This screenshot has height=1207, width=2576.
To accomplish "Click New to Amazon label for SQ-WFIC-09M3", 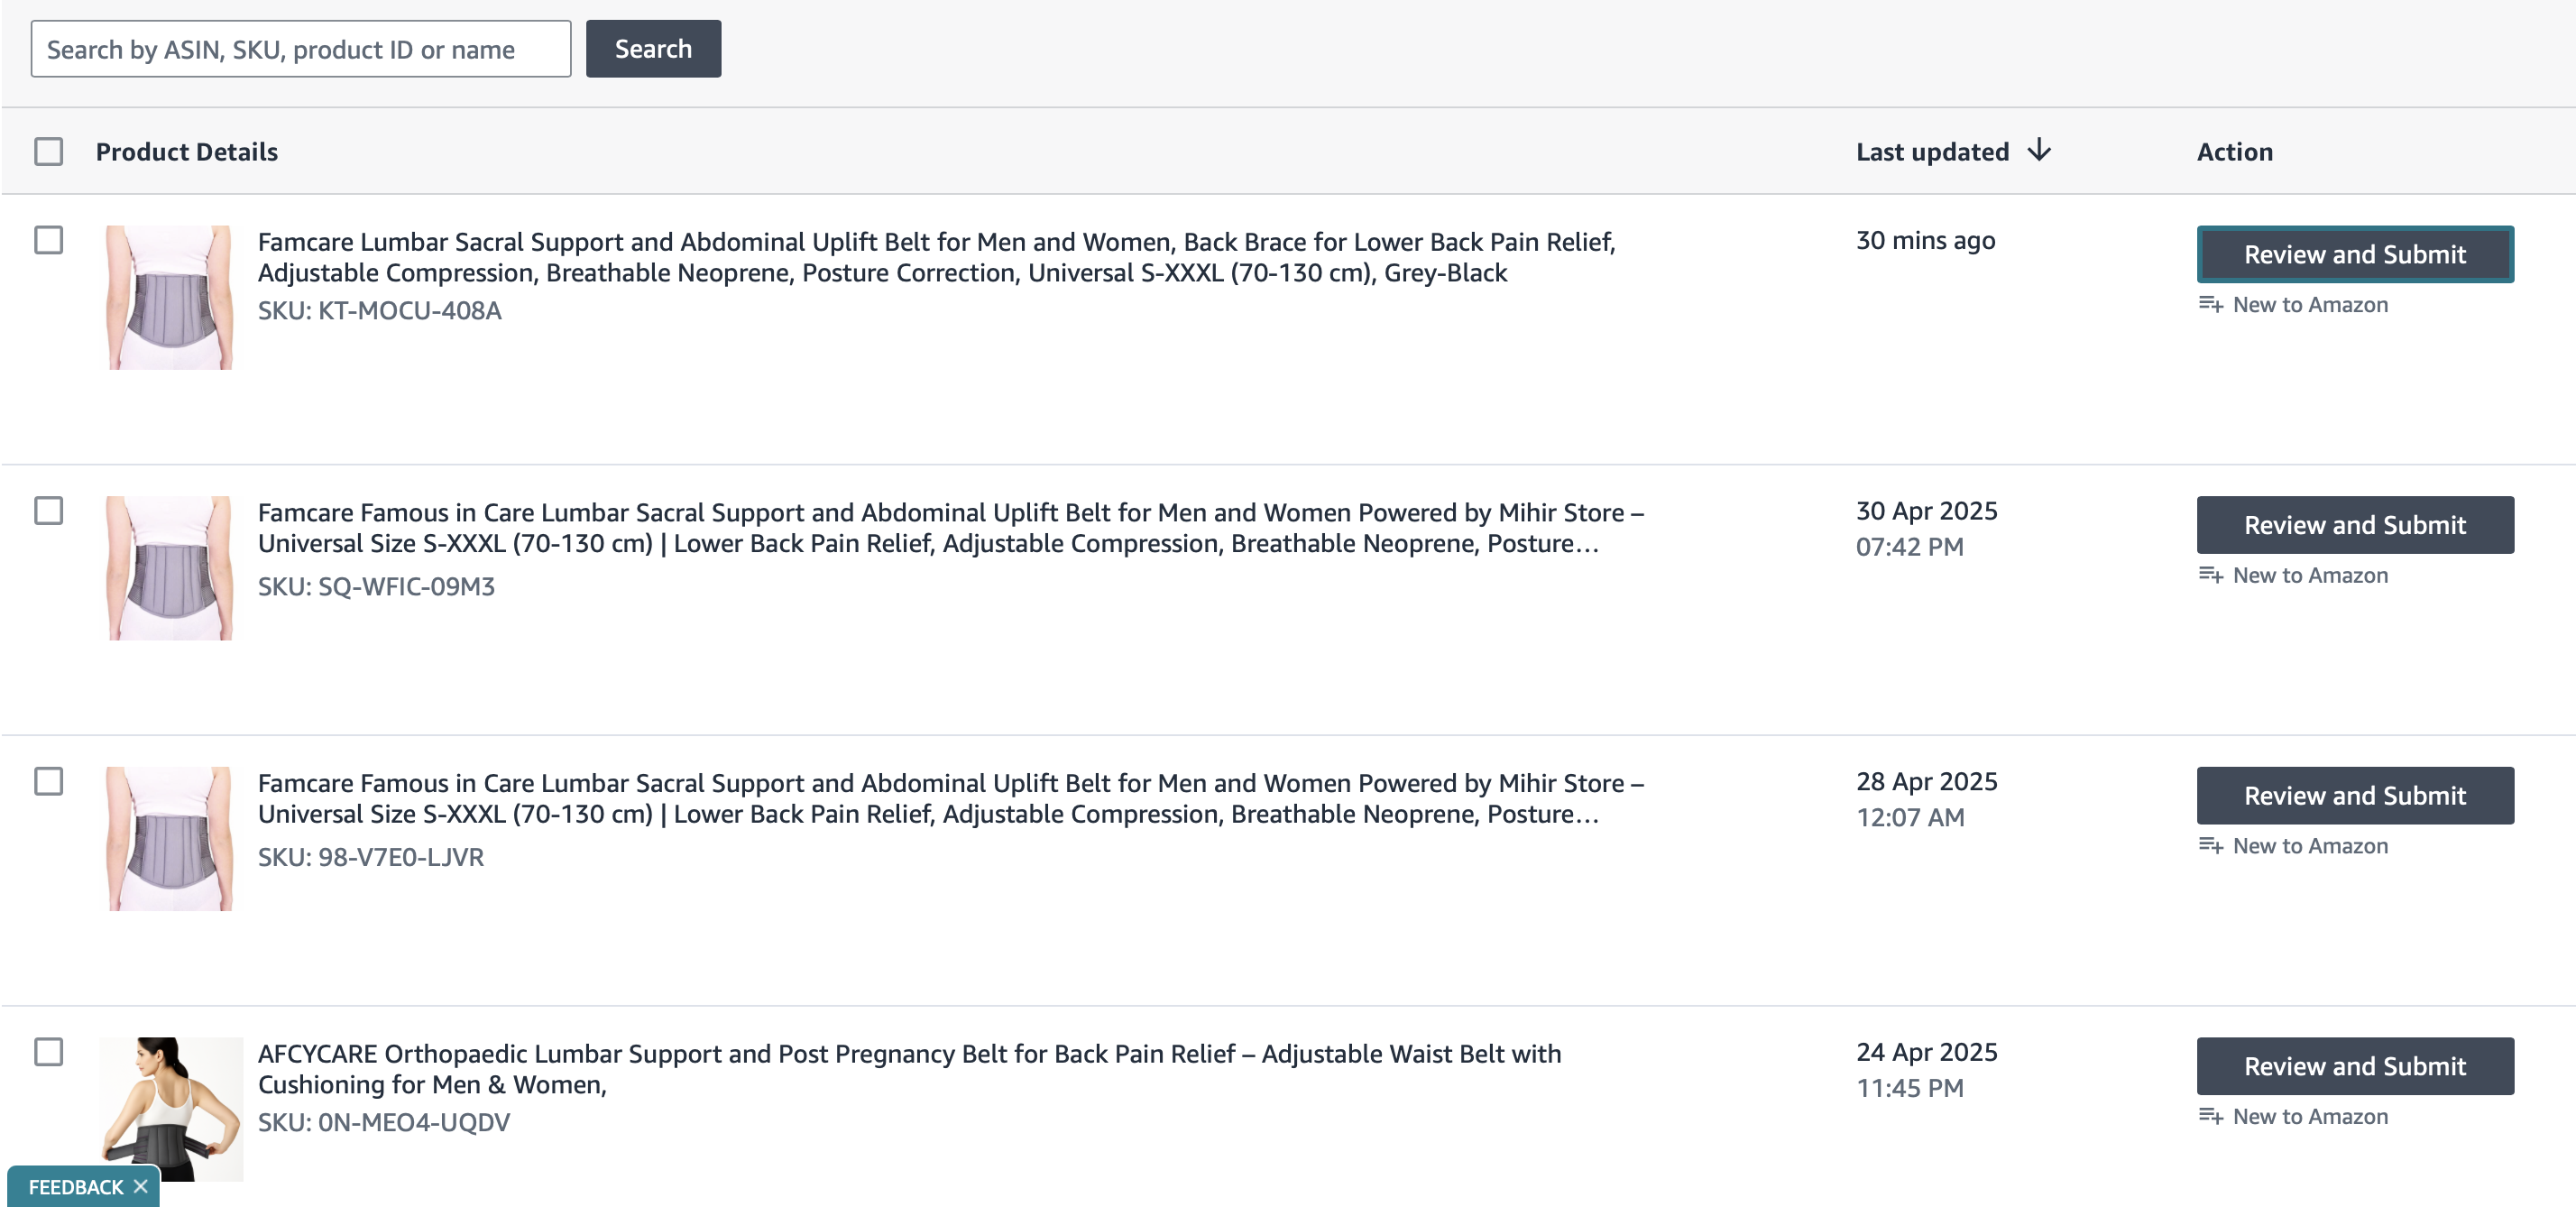I will pos(2310,576).
